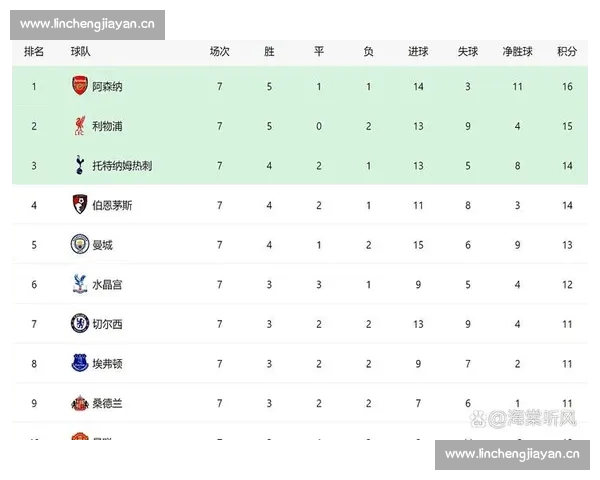Click the Chelsea club crest icon
This screenshot has width=600, height=480.
tap(80, 323)
